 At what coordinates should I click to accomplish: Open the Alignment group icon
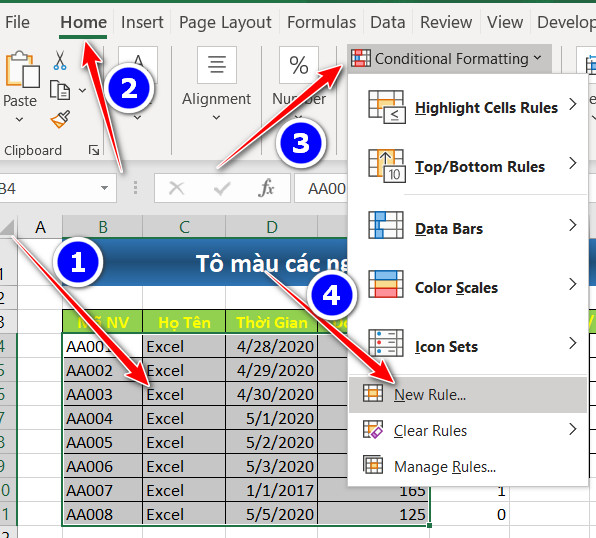coord(217,65)
